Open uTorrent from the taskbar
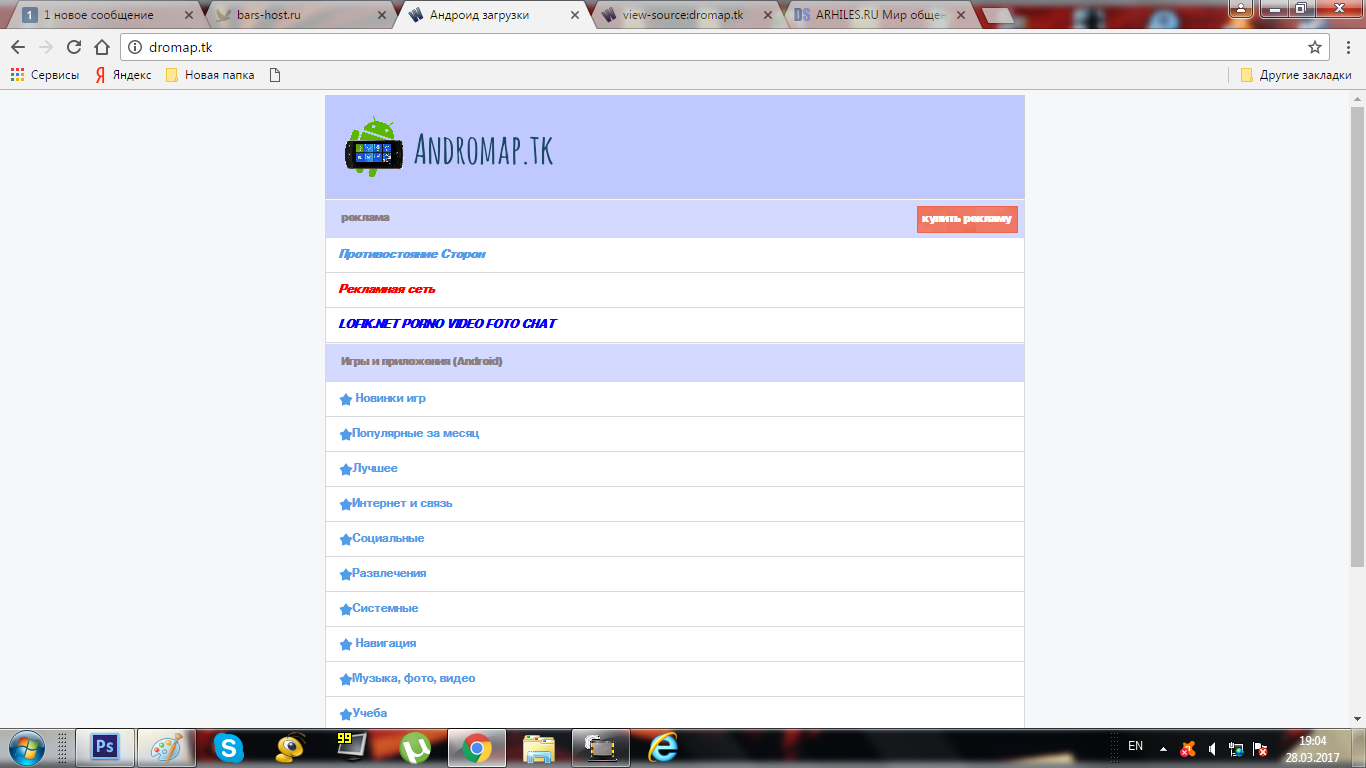The width and height of the screenshot is (1366, 768). tap(414, 747)
